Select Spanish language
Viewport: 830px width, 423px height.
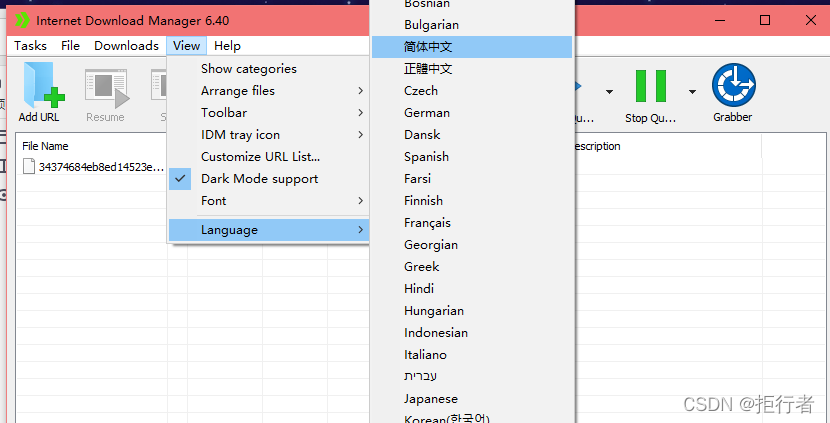tap(472, 157)
